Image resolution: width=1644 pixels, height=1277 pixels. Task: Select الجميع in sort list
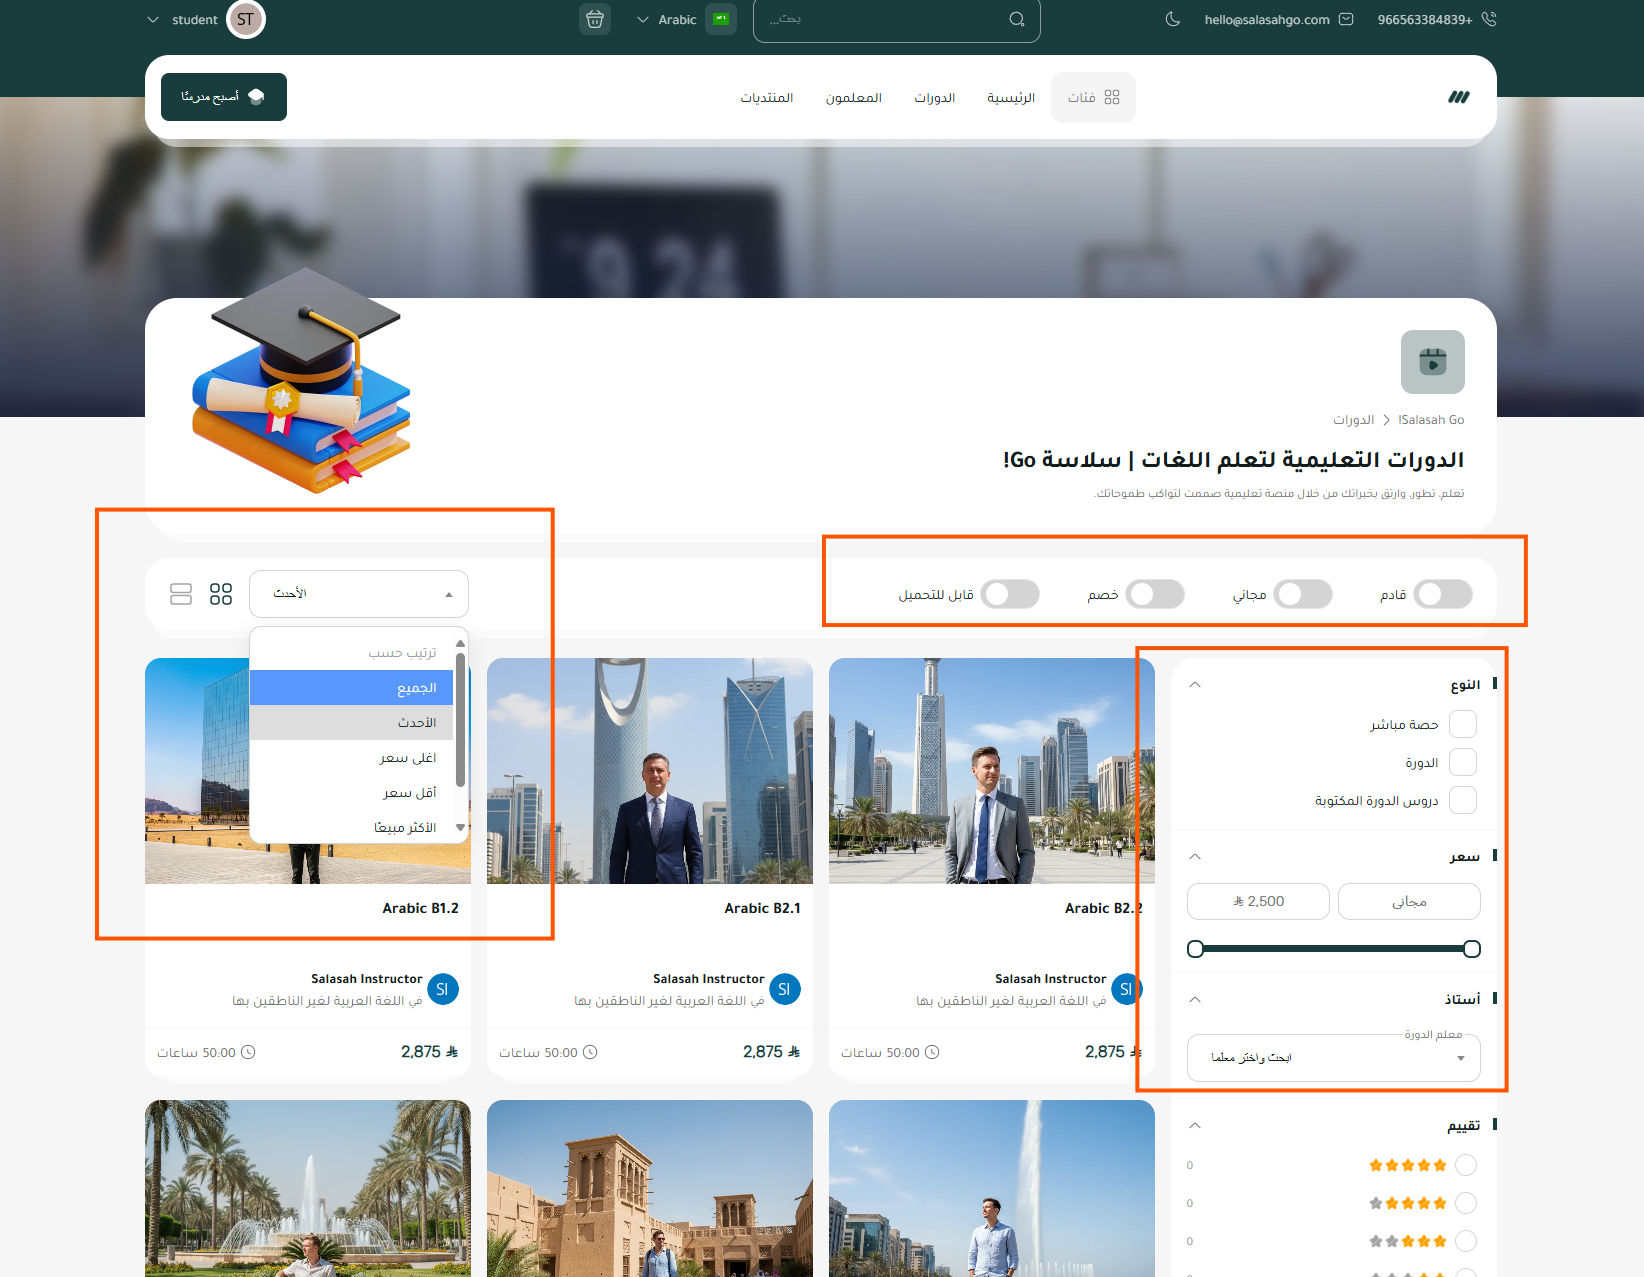click(x=351, y=687)
